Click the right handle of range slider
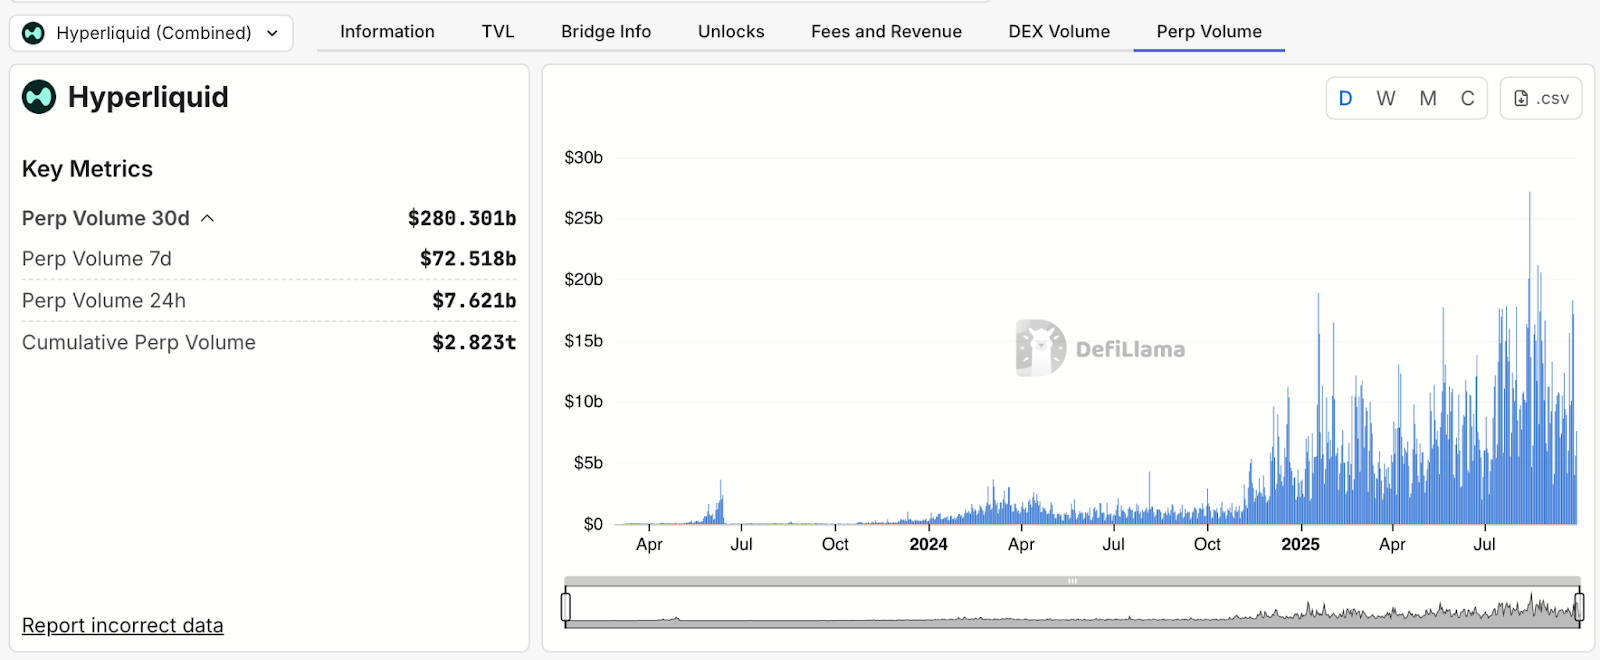Image resolution: width=1600 pixels, height=660 pixels. click(x=1579, y=607)
